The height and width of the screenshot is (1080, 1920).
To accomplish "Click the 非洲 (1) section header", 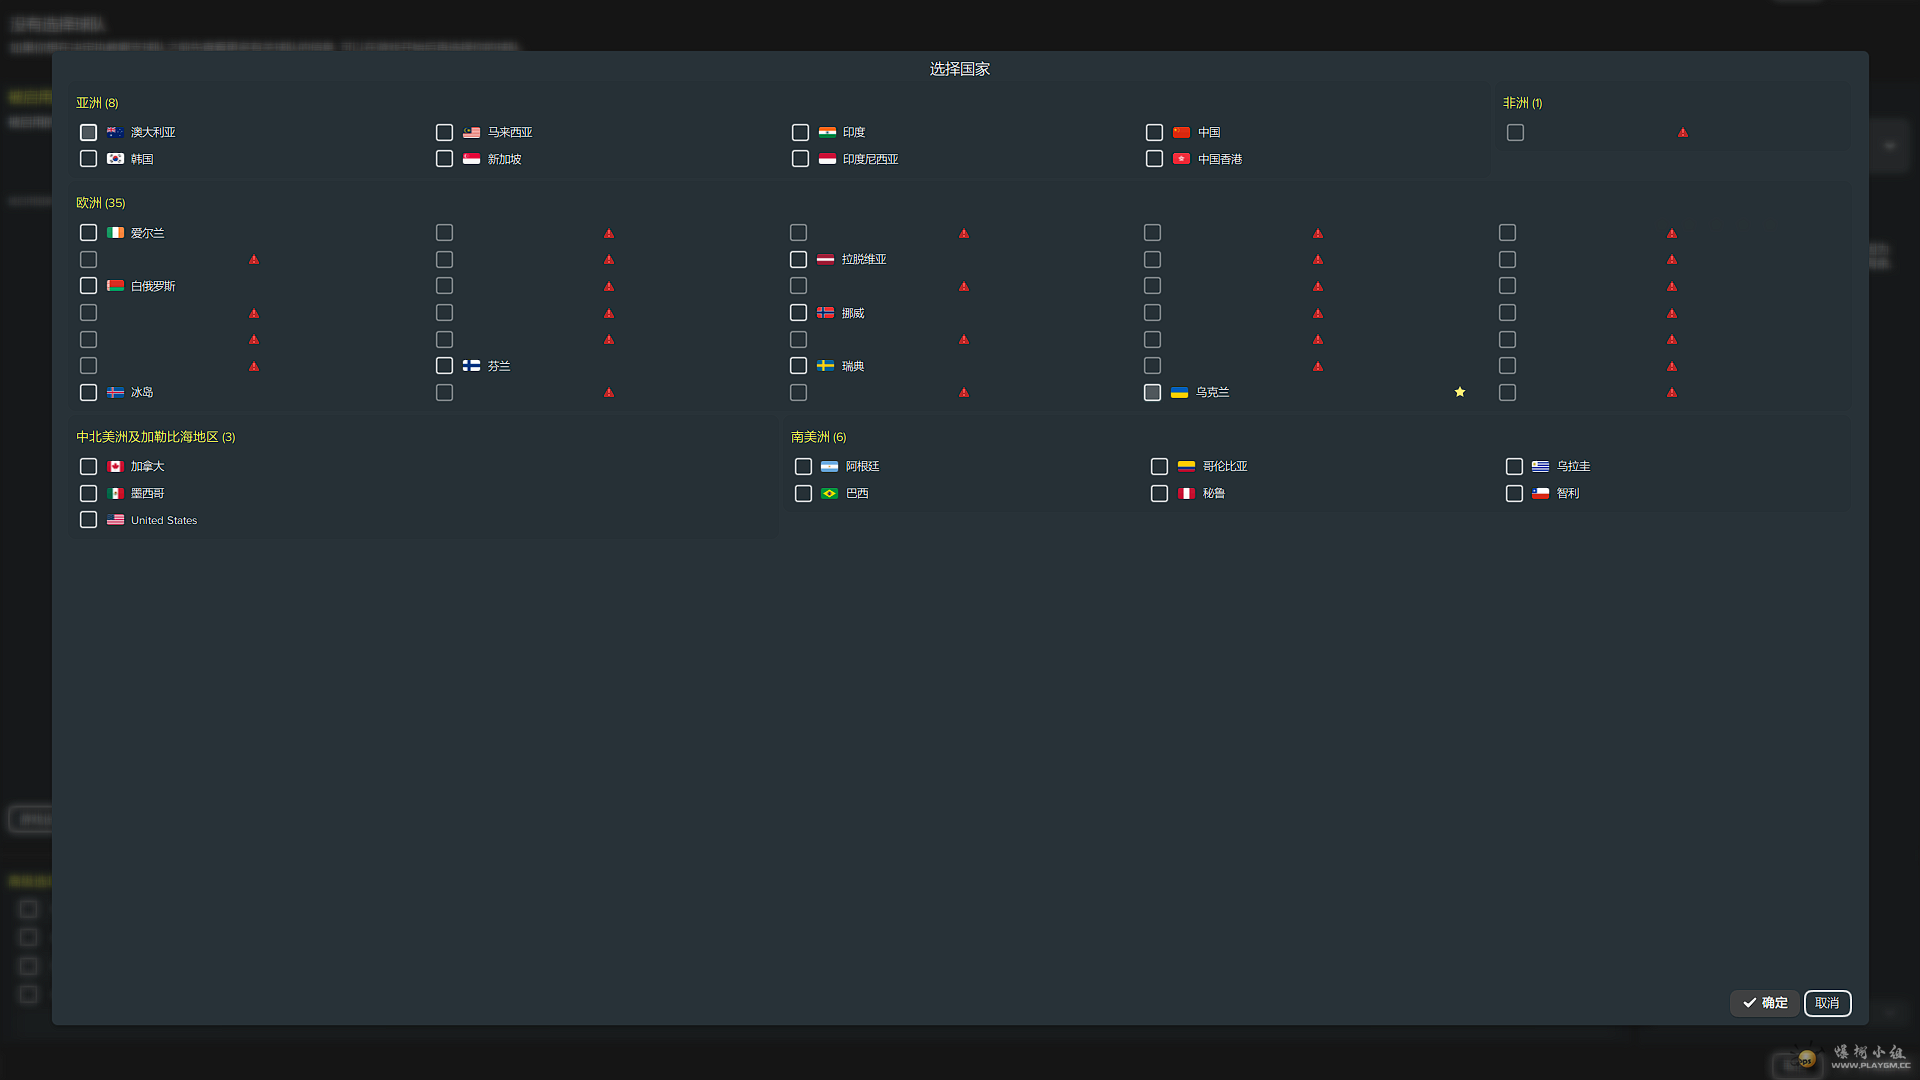I will (x=1522, y=103).
